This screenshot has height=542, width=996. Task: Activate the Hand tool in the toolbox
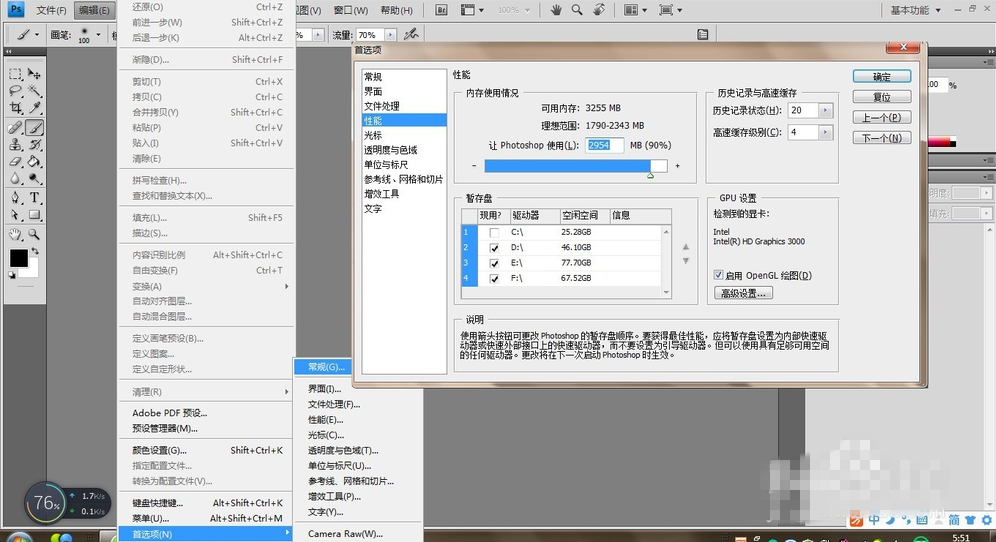tap(16, 233)
